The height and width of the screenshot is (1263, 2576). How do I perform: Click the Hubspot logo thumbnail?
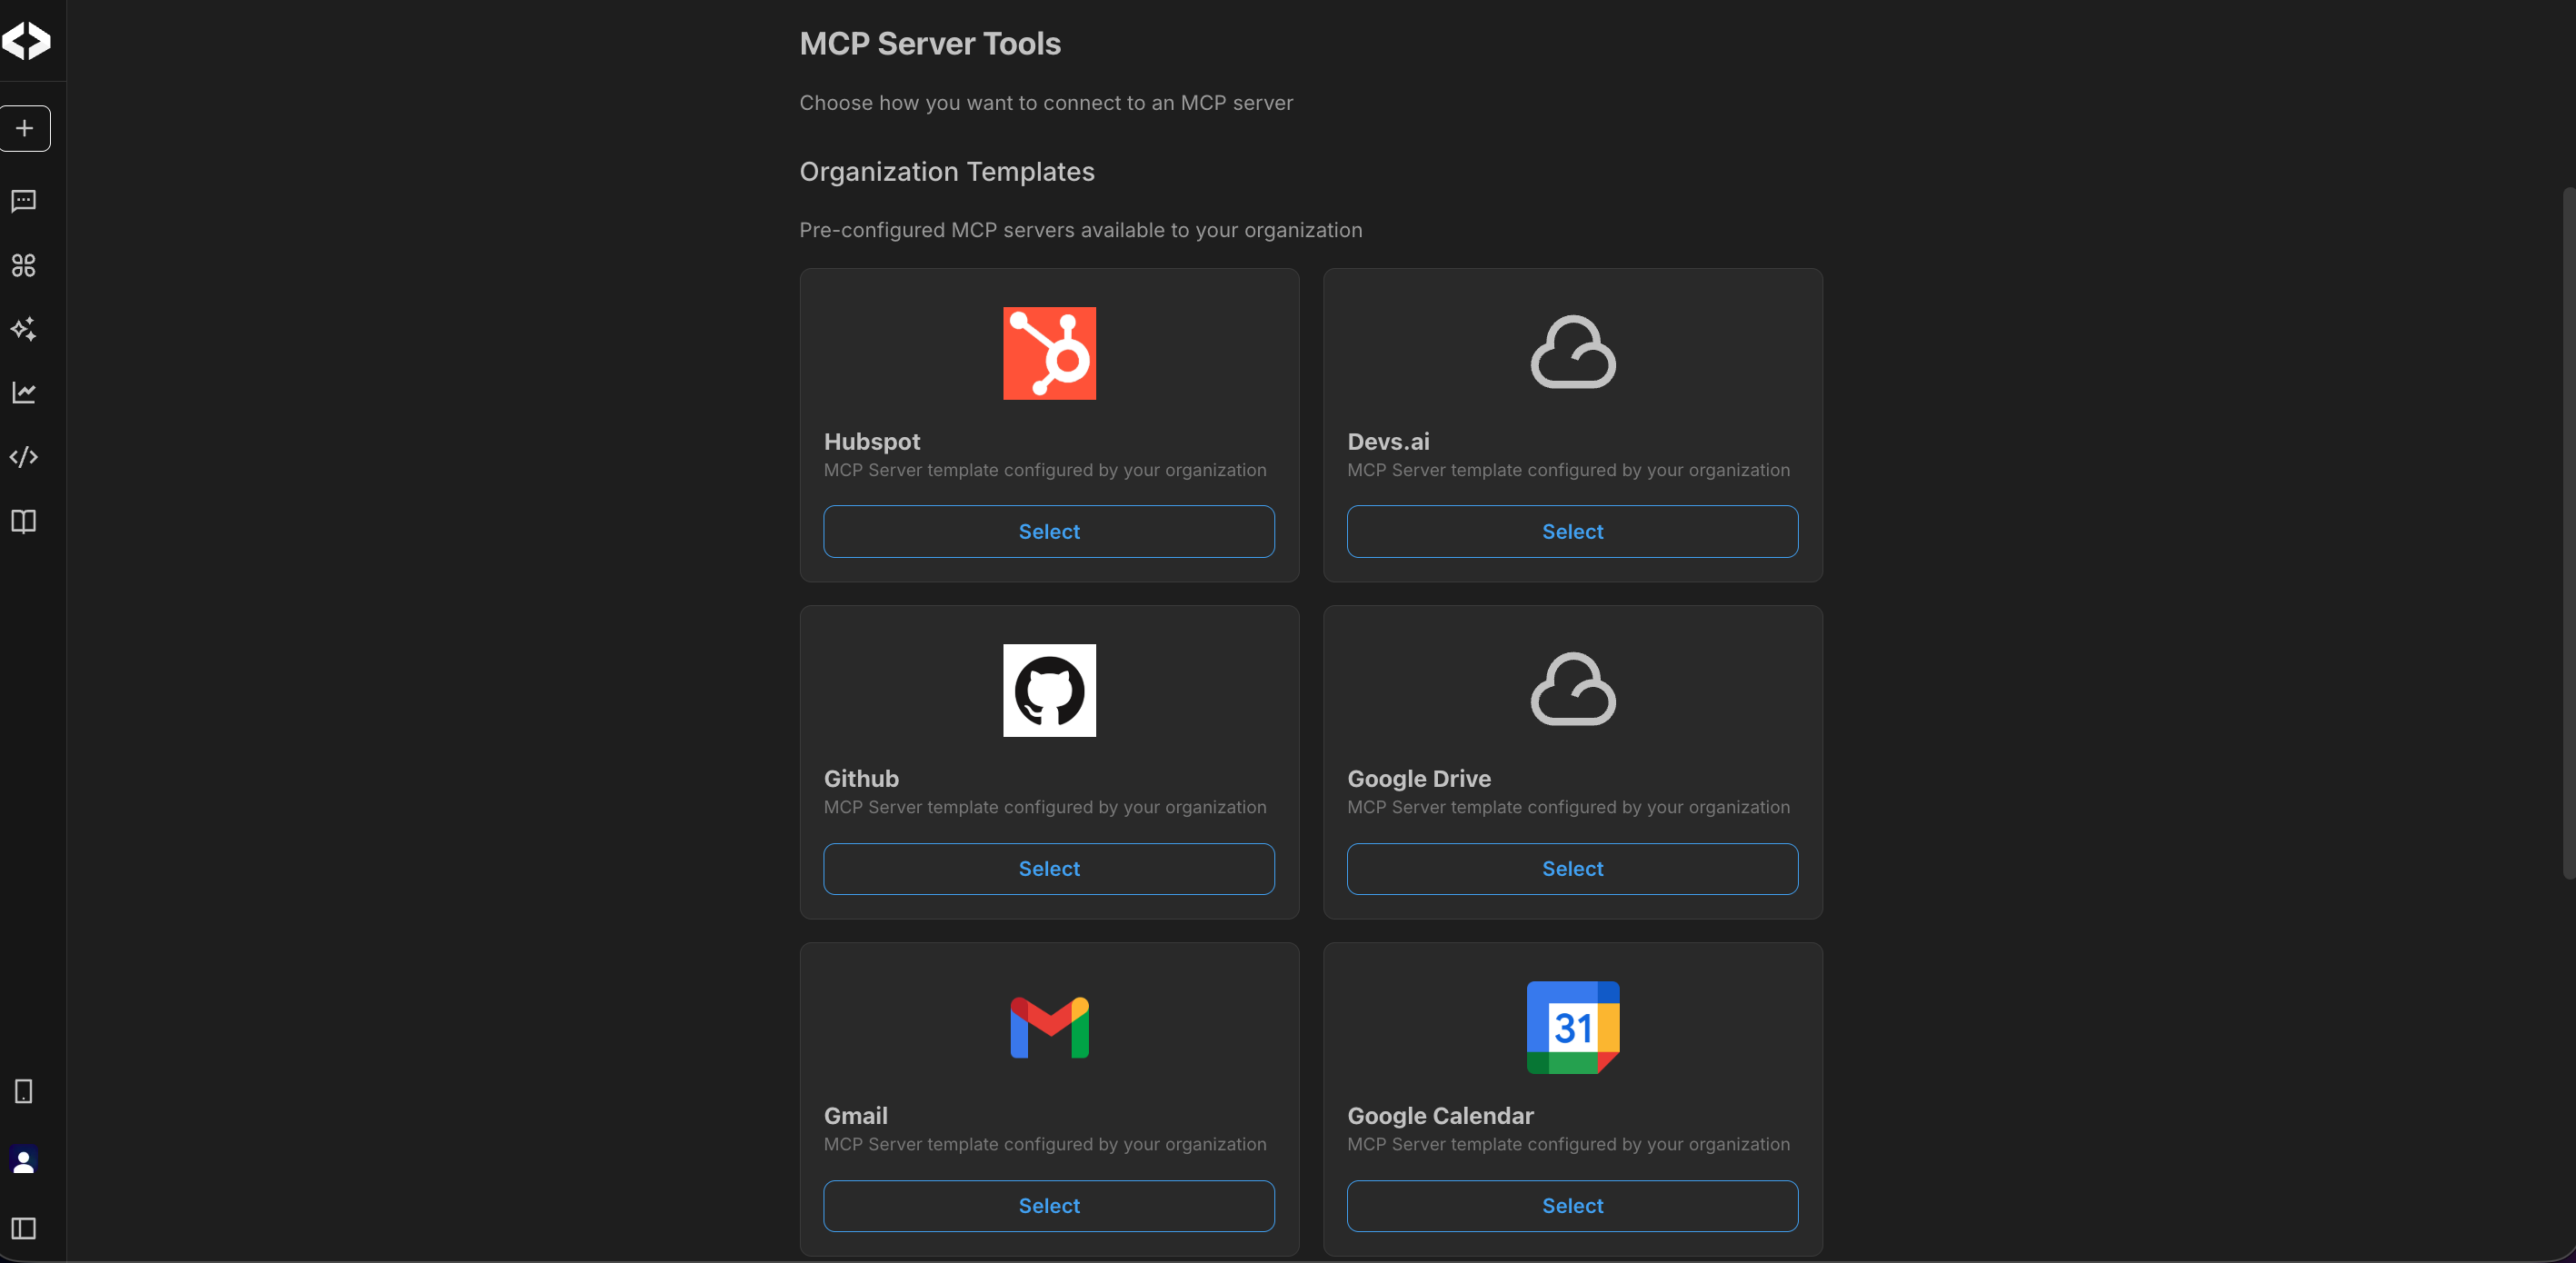tap(1049, 353)
